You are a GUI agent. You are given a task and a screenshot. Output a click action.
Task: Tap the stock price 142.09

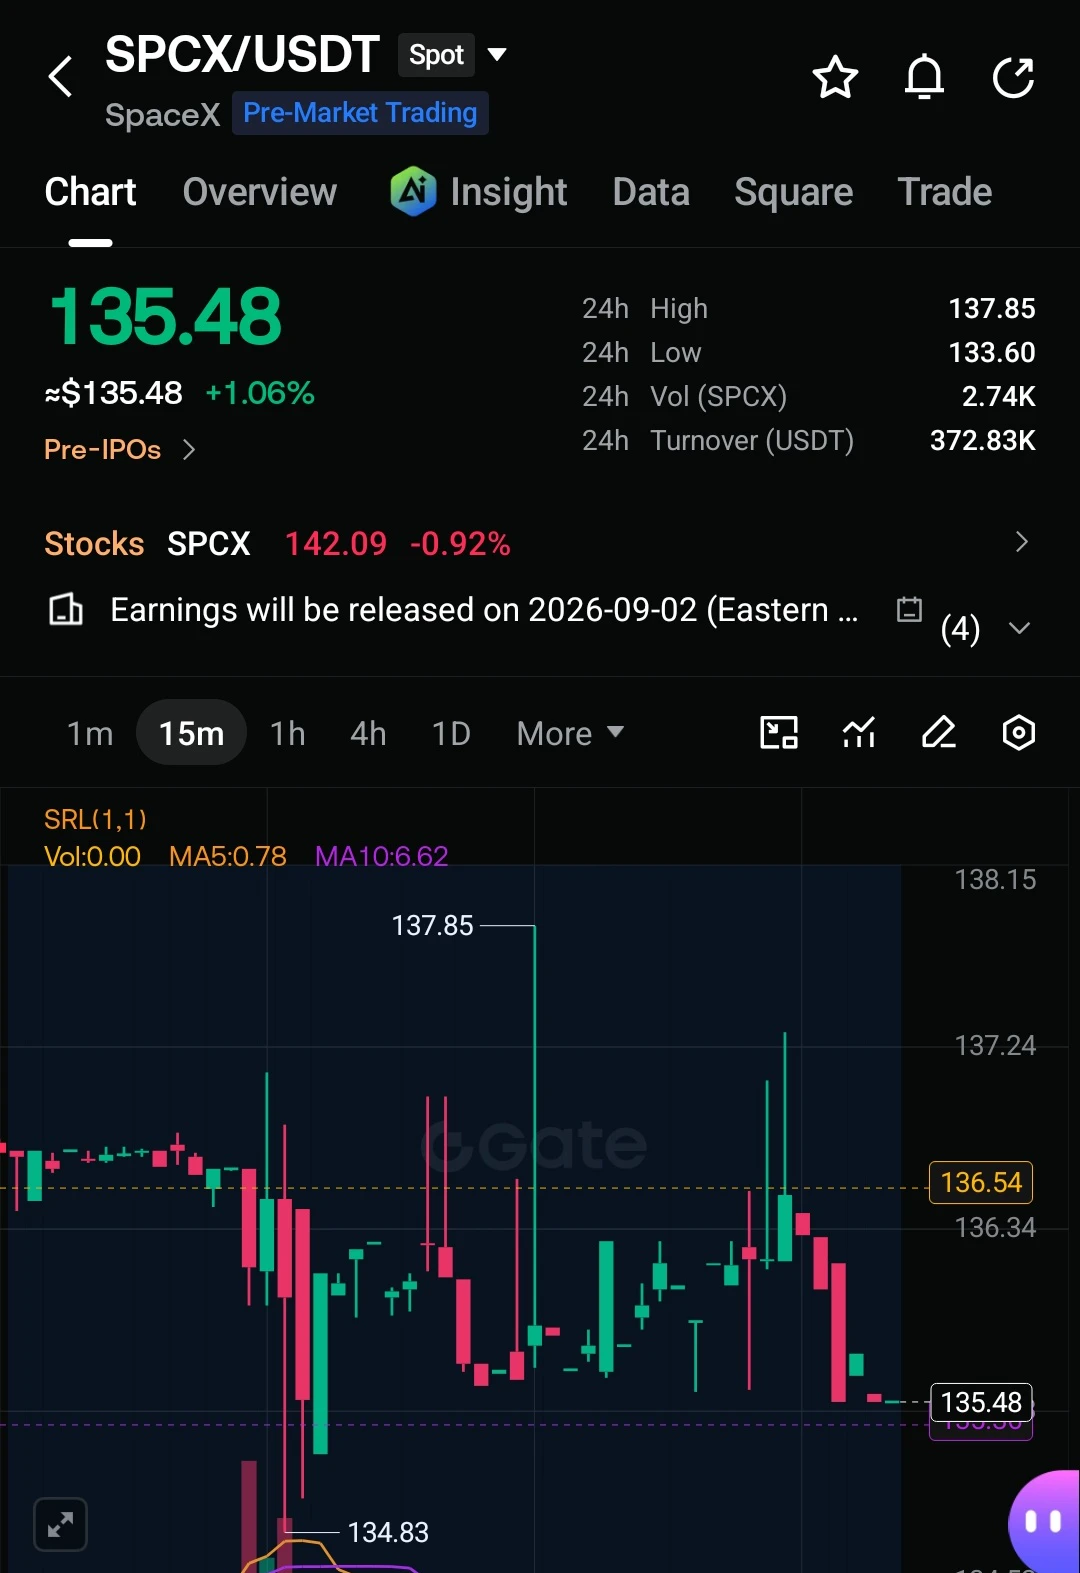(x=335, y=543)
